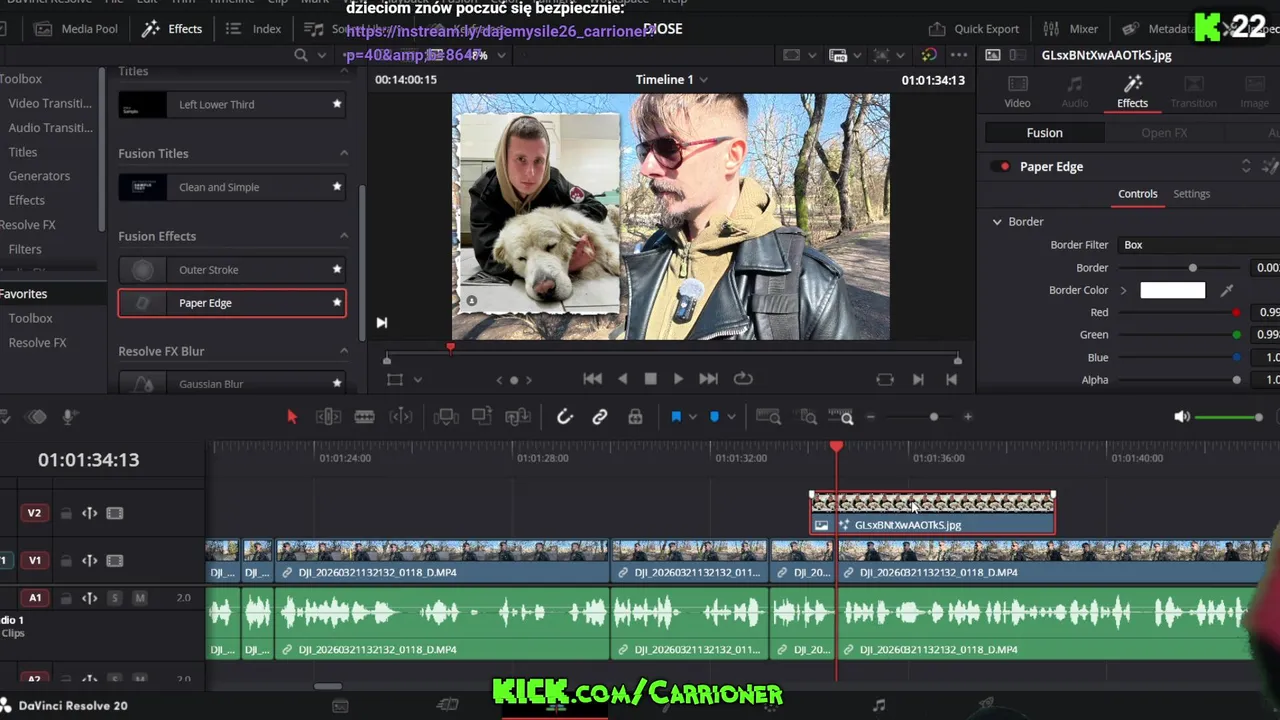Toggle auto track selector on V1
Screen dimensions: 1280x720
tap(89, 561)
